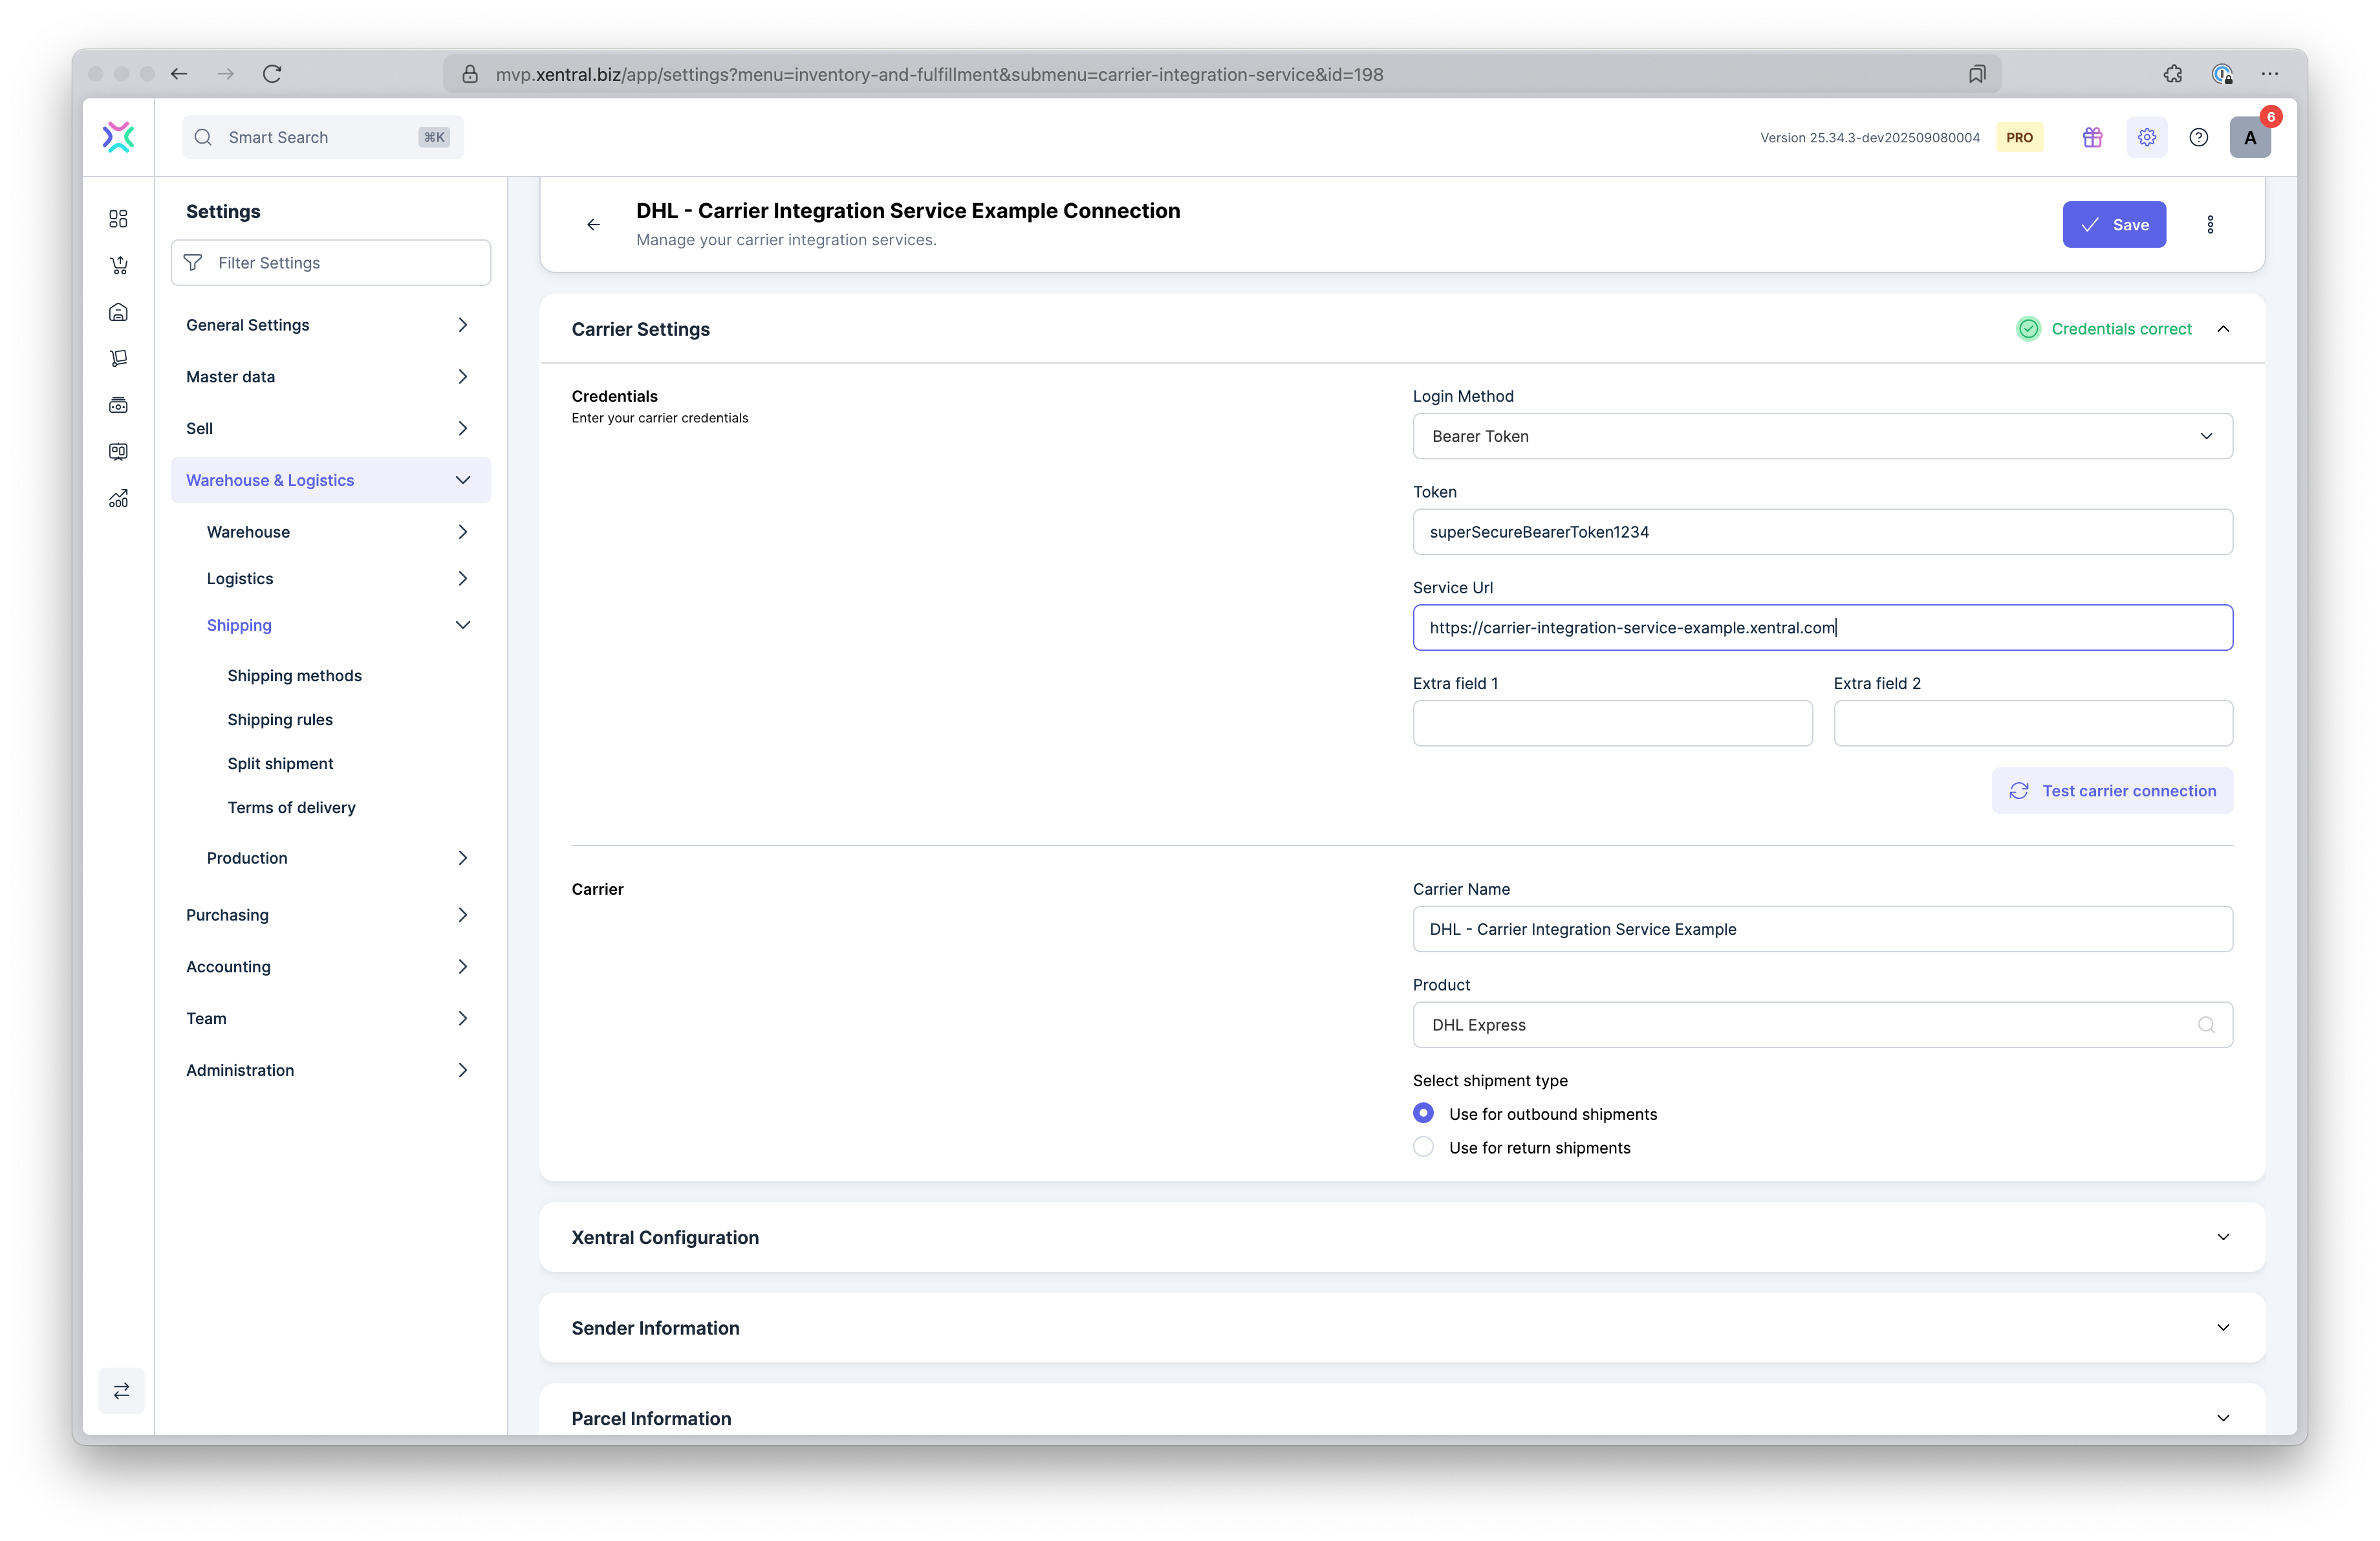Open the browser three-dot menu

(2270, 73)
